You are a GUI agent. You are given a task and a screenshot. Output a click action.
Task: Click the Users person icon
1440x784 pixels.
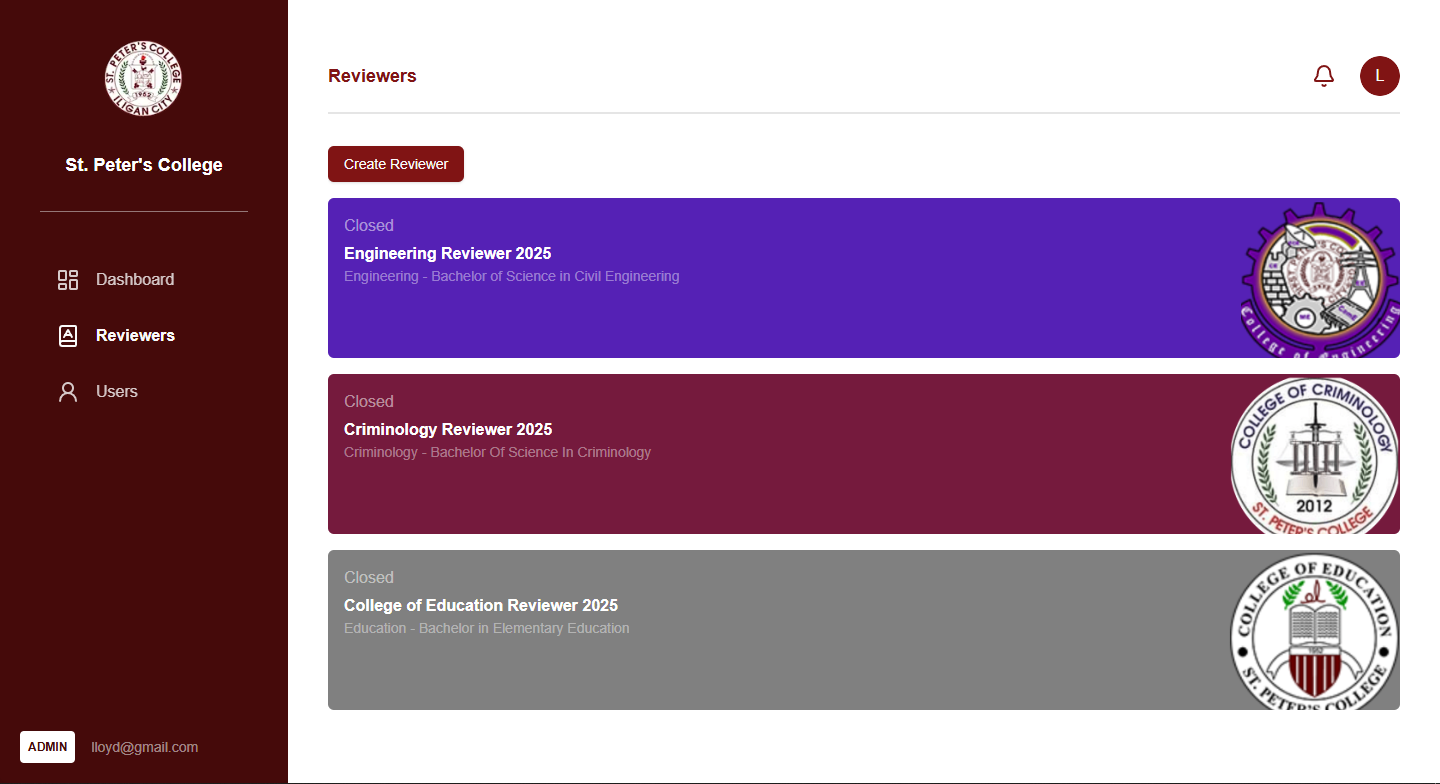(68, 392)
